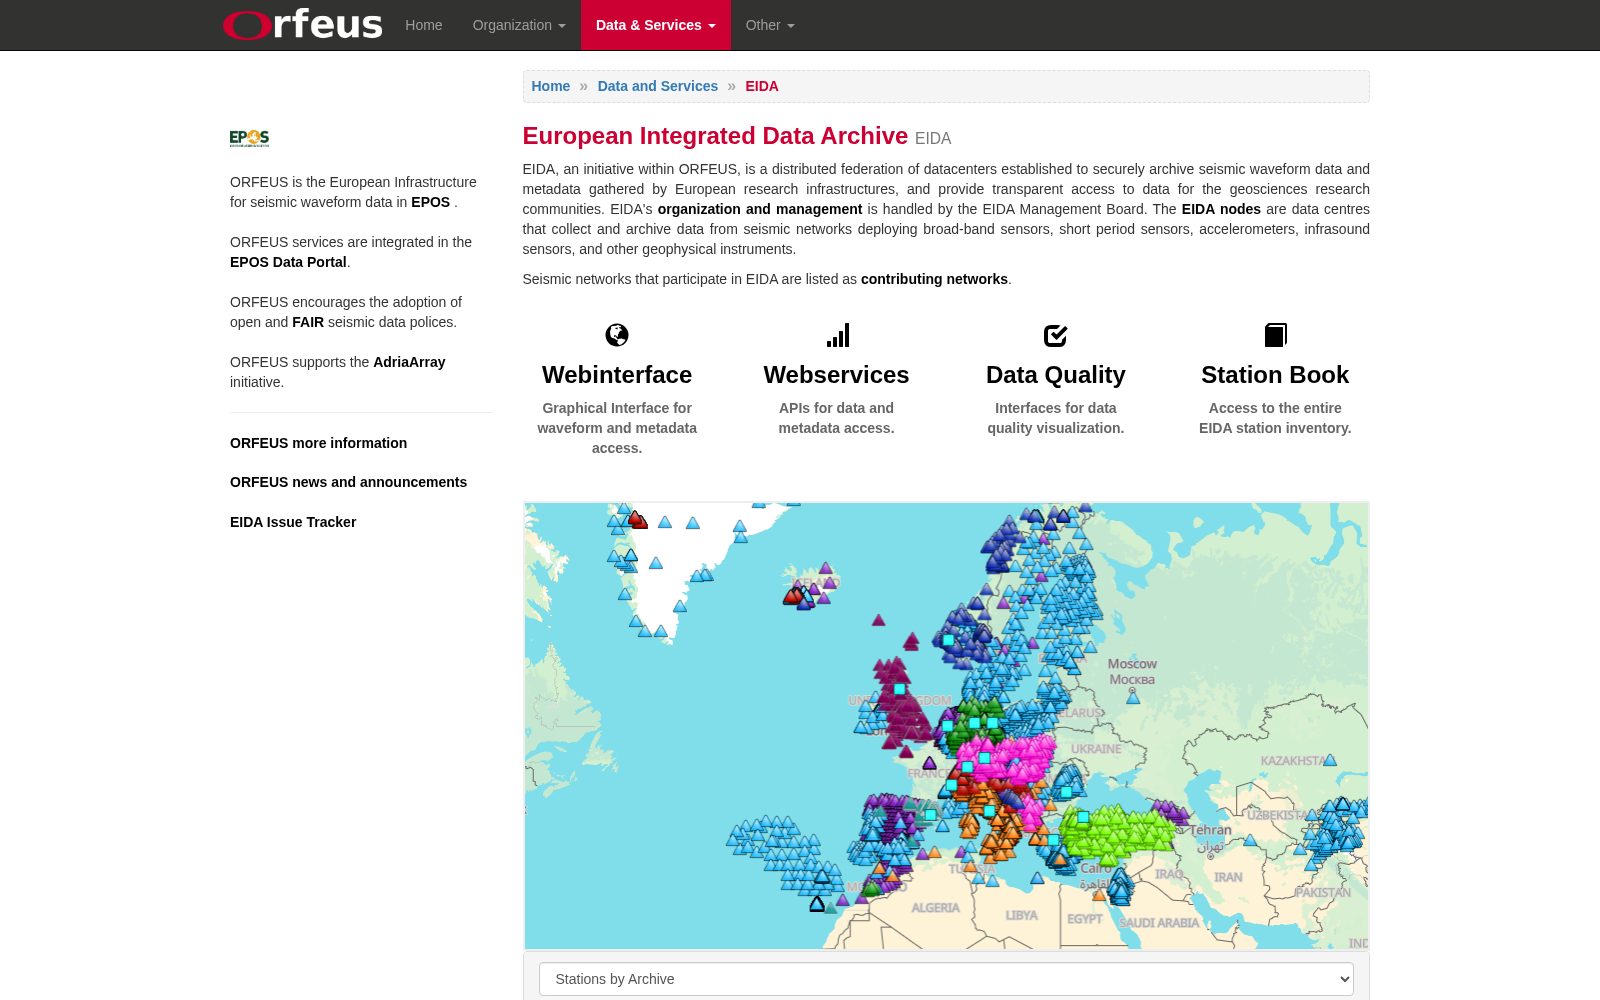Click the red station marker near Iceland
The image size is (1600, 1000).
[x=794, y=596]
